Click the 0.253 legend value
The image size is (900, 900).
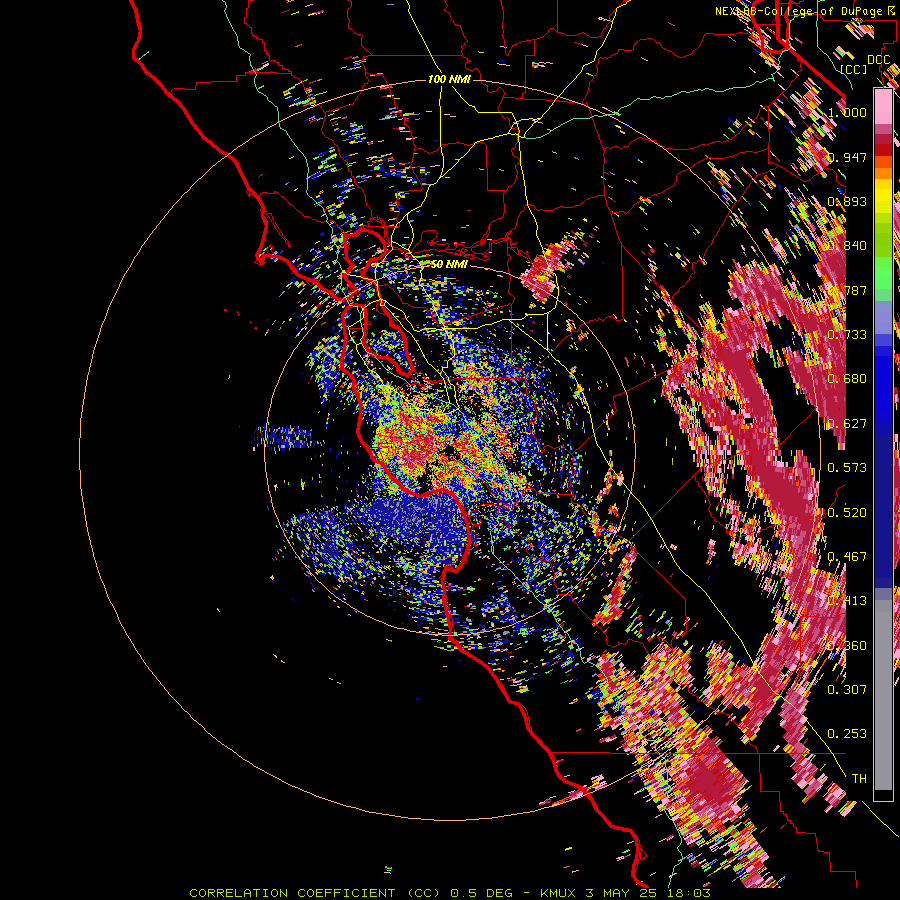[x=847, y=734]
